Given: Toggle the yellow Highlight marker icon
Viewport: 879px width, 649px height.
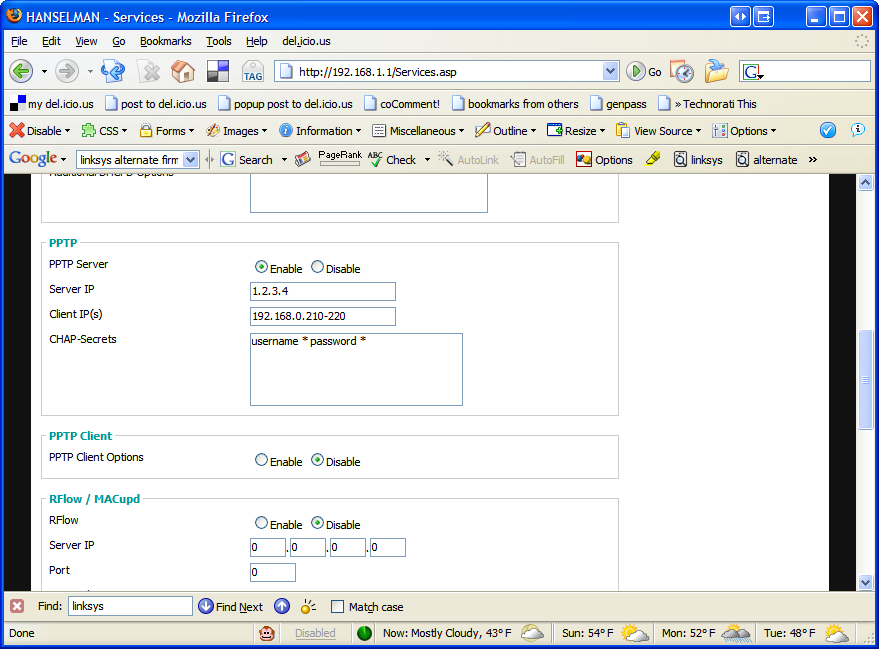Looking at the screenshot, I should tap(653, 159).
